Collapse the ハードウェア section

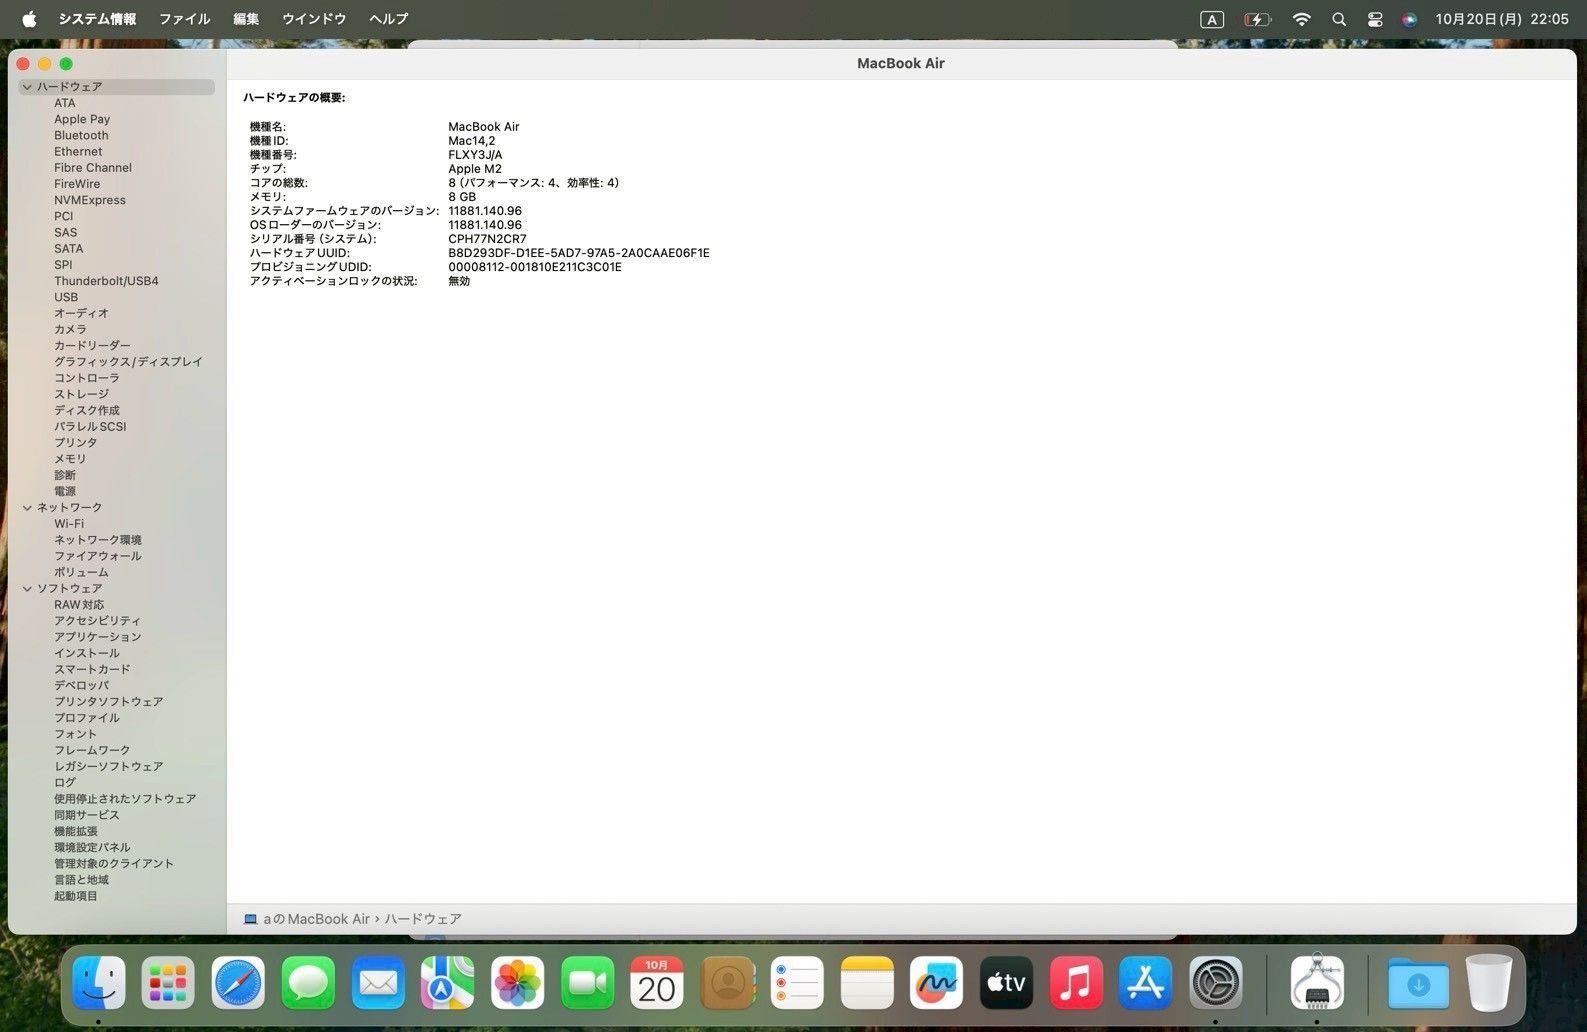point(27,87)
